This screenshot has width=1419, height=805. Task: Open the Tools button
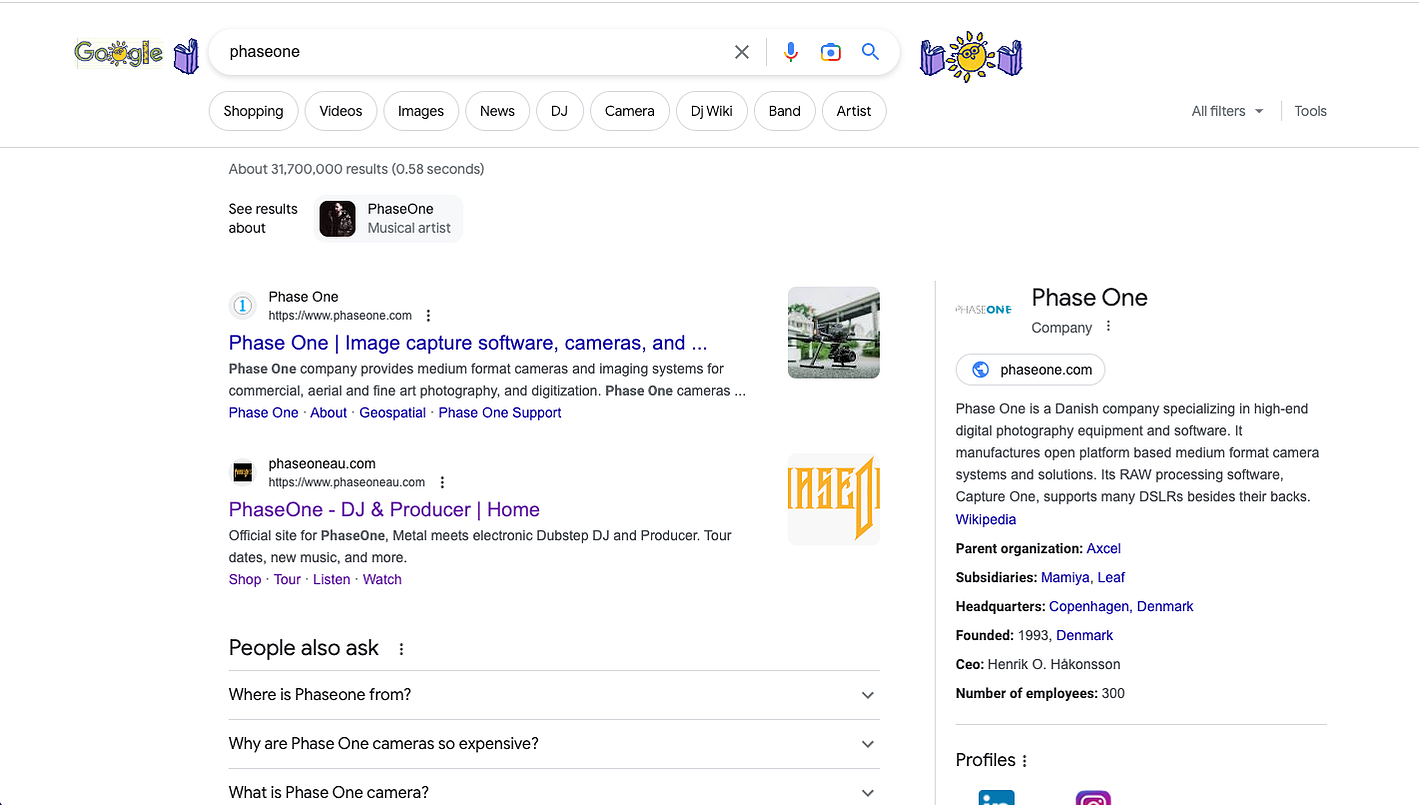[x=1310, y=111]
